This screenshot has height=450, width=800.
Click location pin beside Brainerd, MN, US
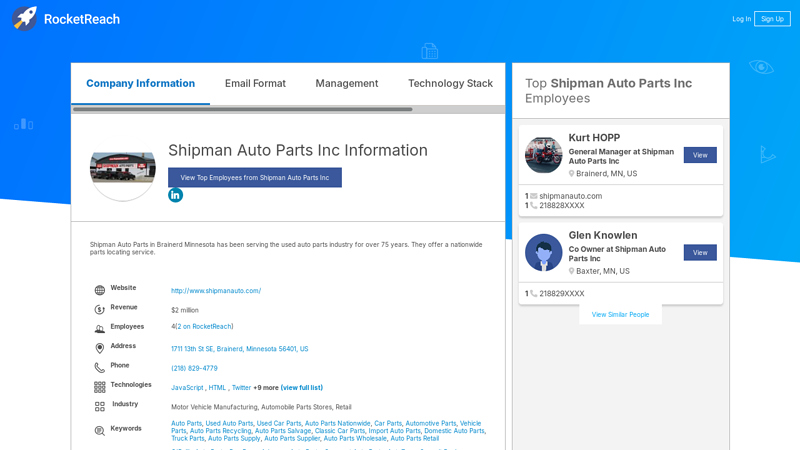pyautogui.click(x=571, y=173)
